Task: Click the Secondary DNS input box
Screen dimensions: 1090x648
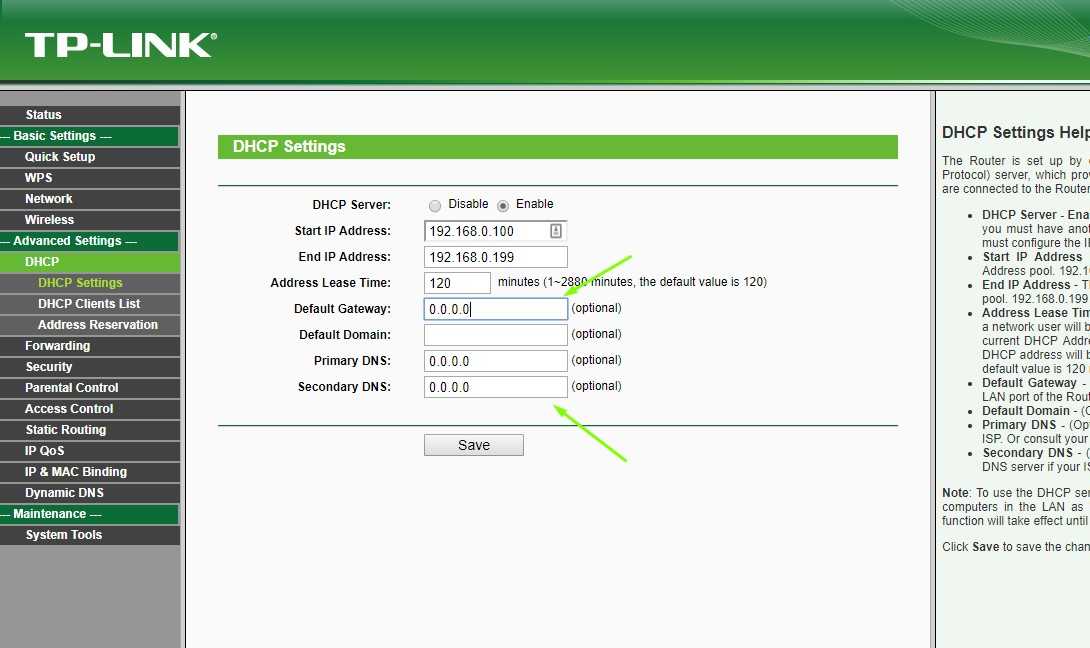Action: pos(495,387)
